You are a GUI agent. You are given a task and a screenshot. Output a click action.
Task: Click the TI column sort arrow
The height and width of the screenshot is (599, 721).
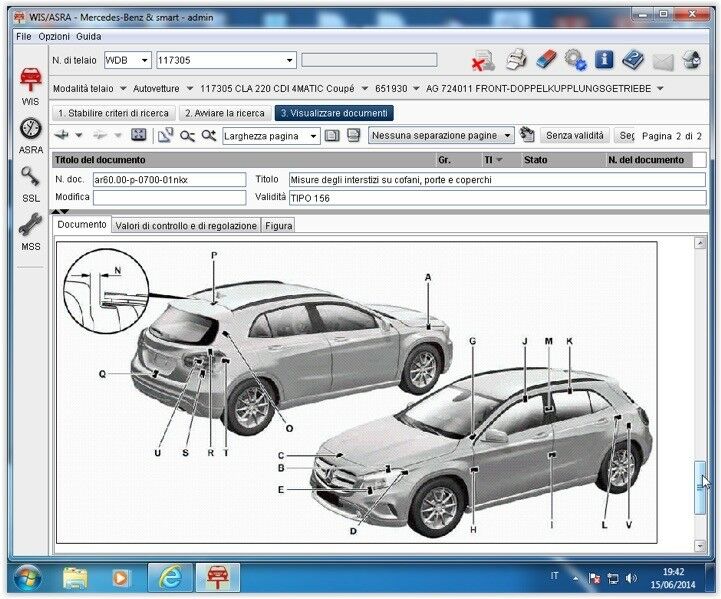pyautogui.click(x=499, y=160)
